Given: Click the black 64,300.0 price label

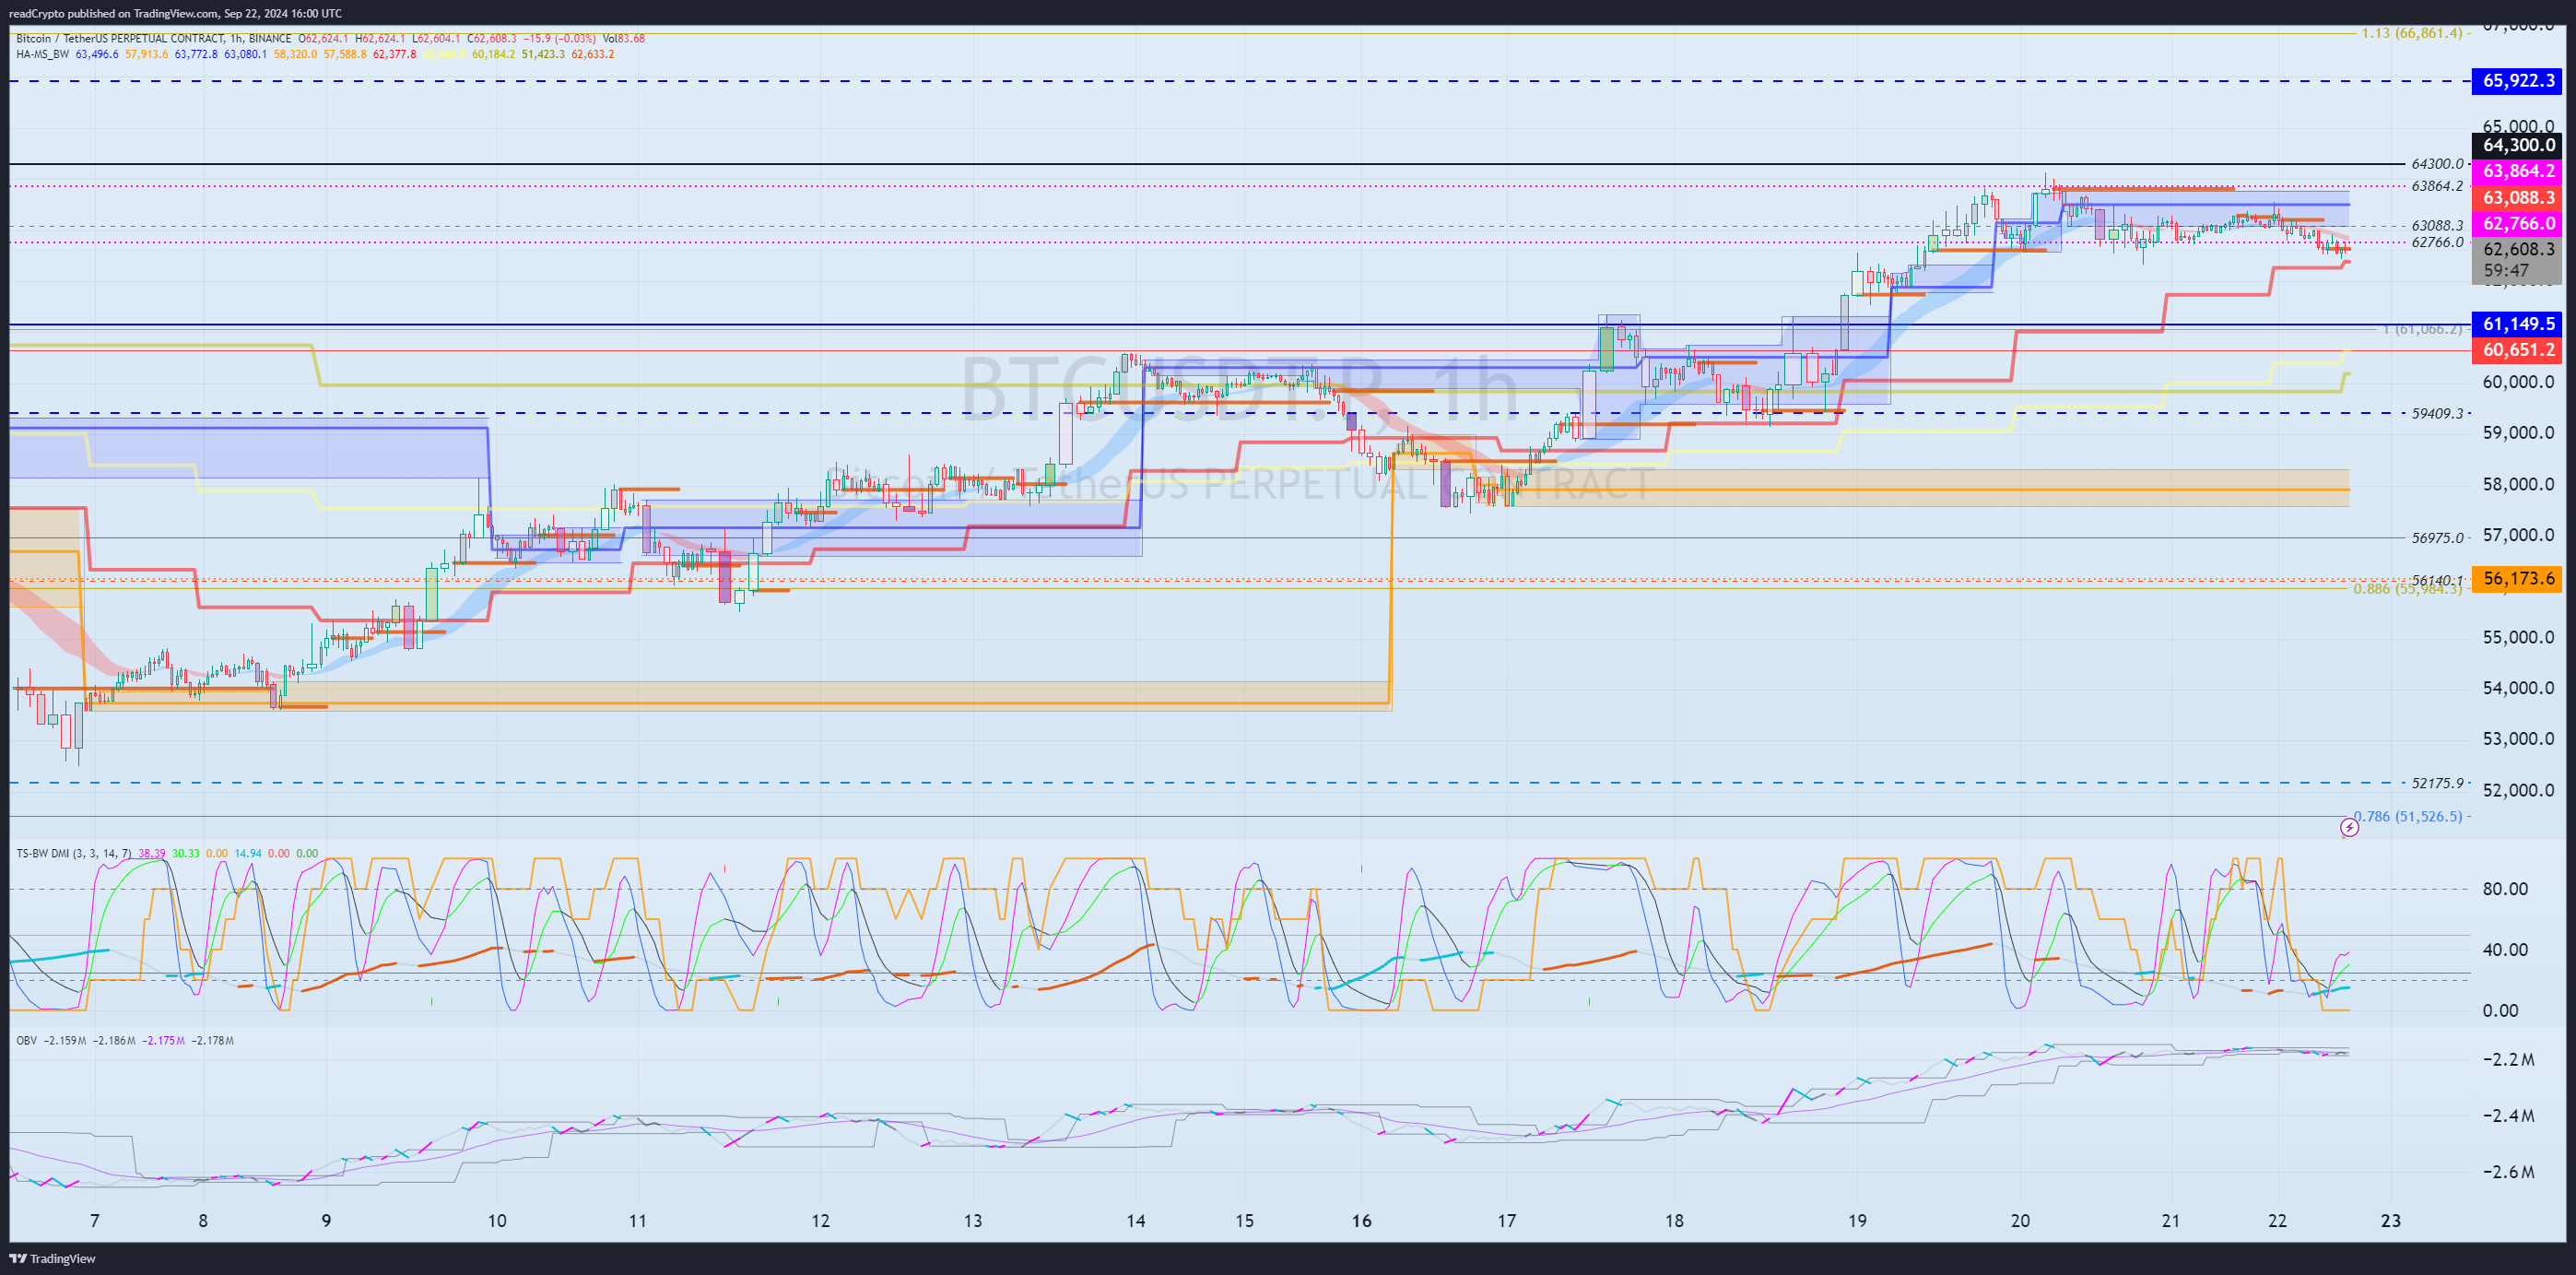Looking at the screenshot, I should [2518, 145].
